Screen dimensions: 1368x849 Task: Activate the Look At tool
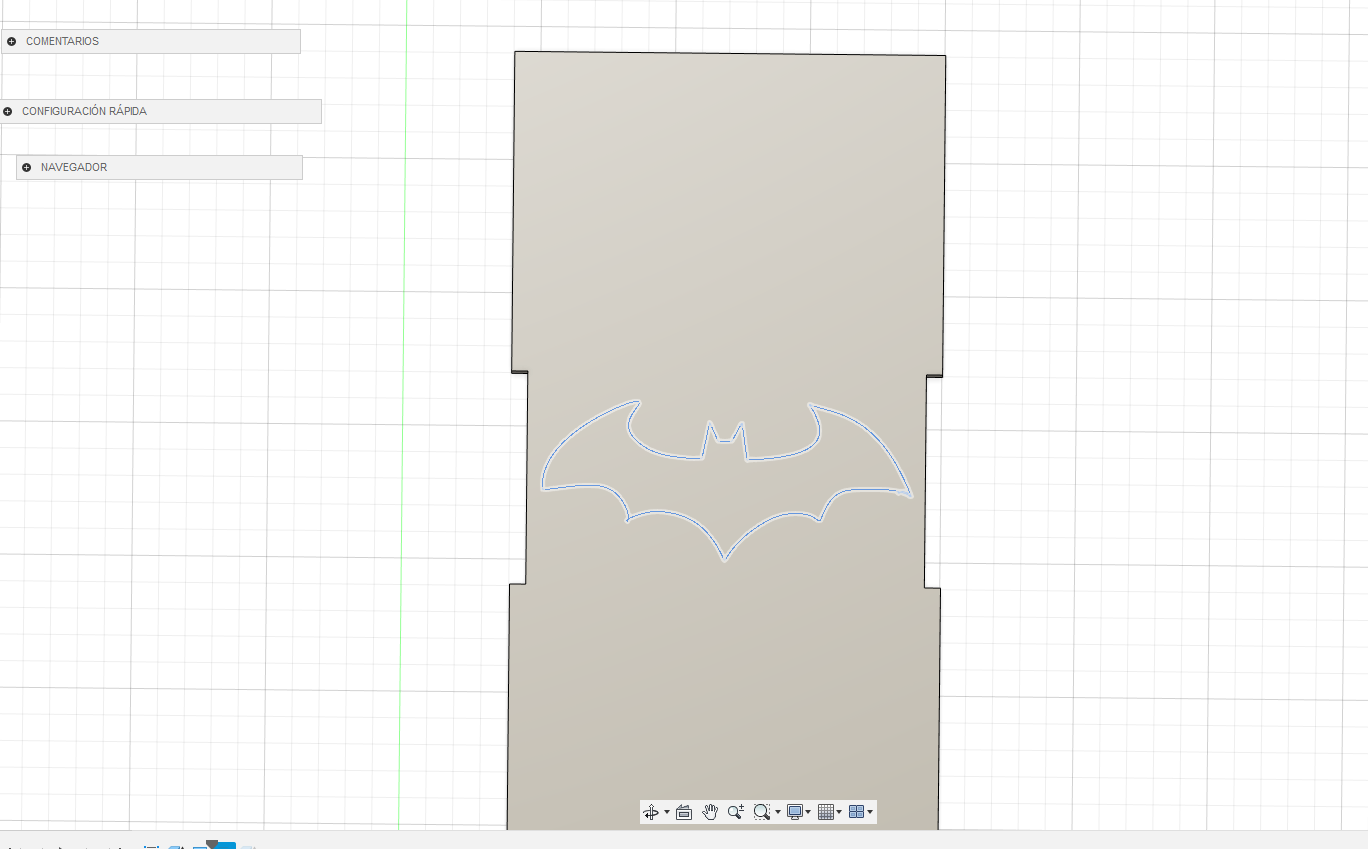click(x=684, y=812)
